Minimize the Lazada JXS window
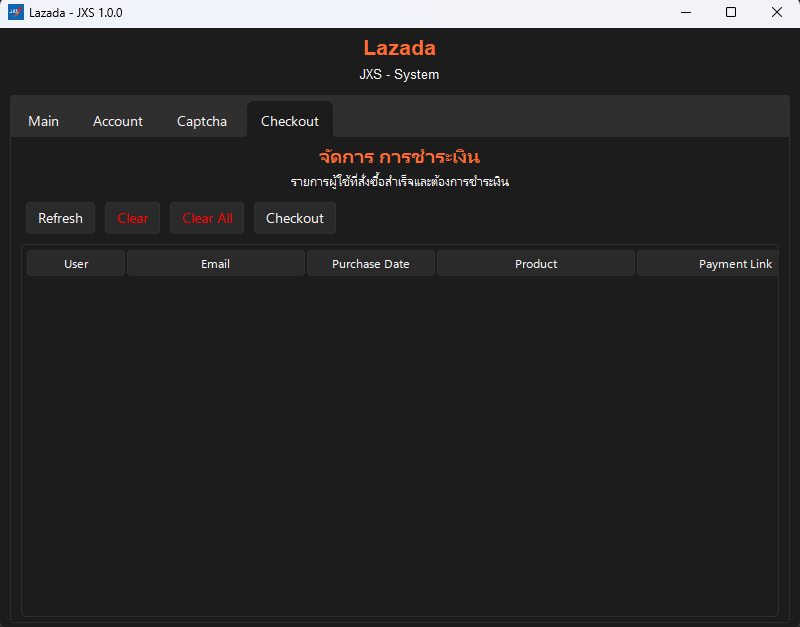The height and width of the screenshot is (627, 800). point(686,13)
